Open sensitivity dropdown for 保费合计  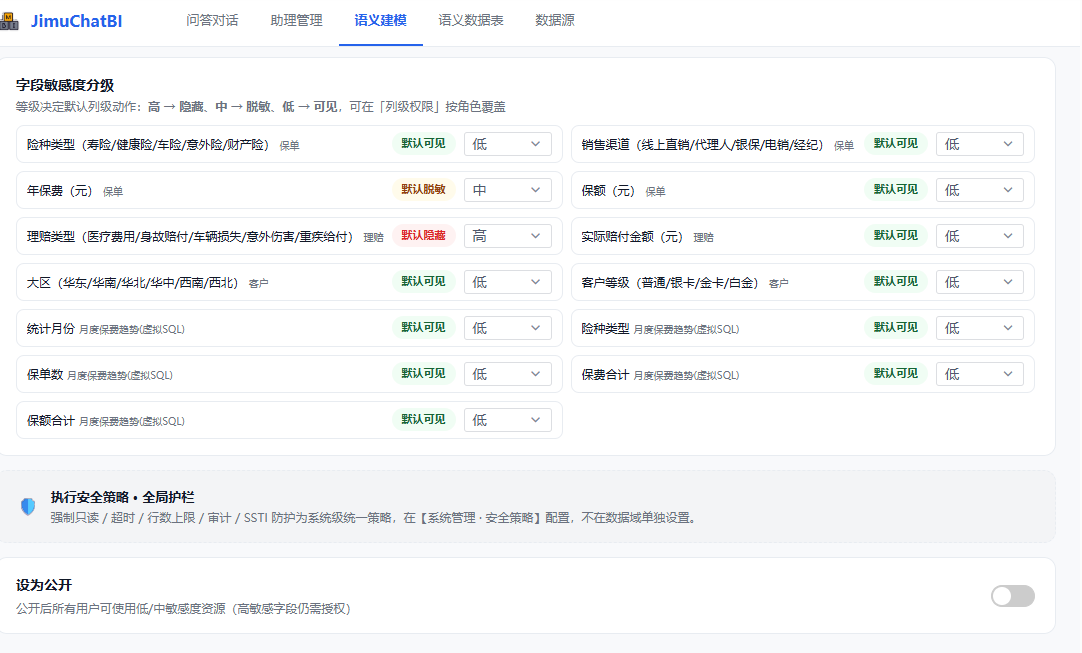click(979, 374)
